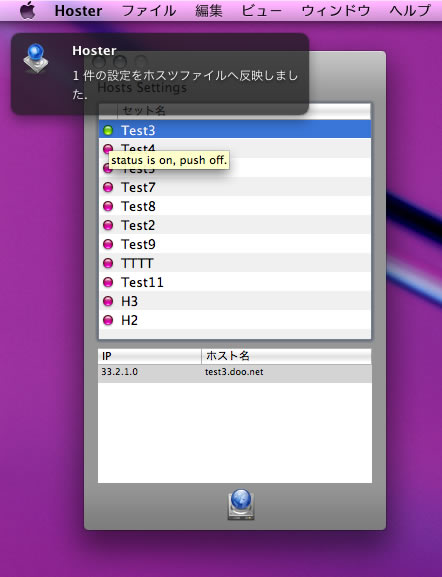Open the Hoster application menu
Viewport: 442px width, 577px height.
pyautogui.click(x=78, y=11)
